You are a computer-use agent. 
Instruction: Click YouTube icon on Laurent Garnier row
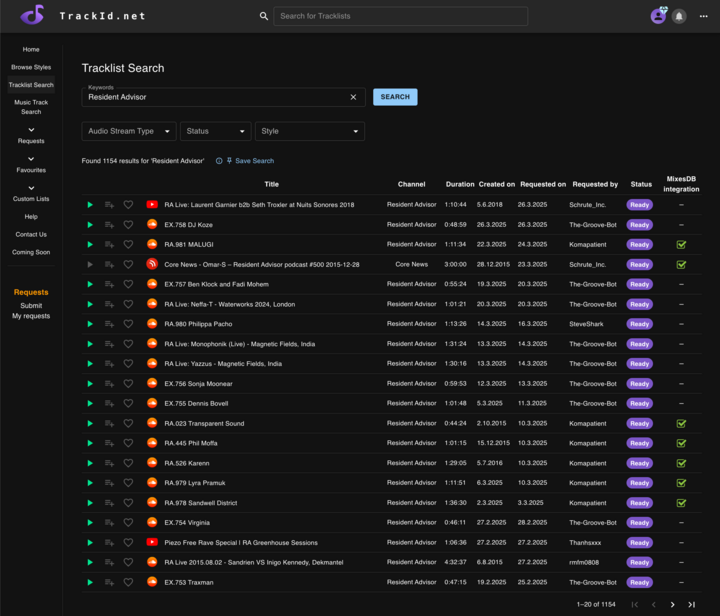152,204
